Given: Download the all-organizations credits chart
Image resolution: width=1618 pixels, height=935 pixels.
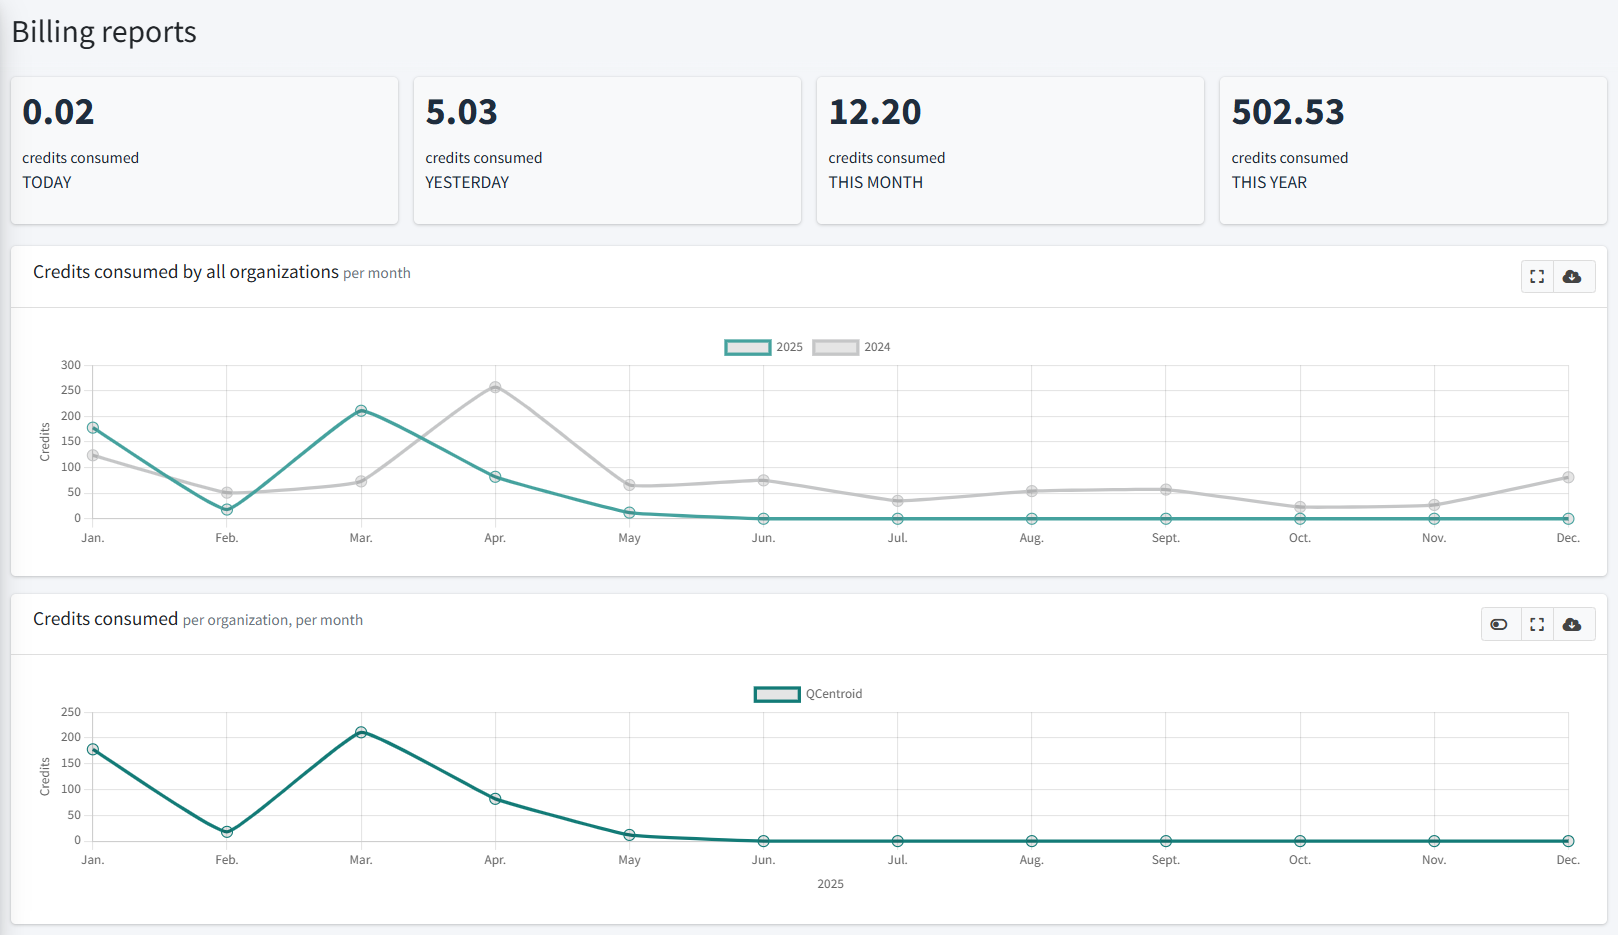Looking at the screenshot, I should click(1572, 277).
